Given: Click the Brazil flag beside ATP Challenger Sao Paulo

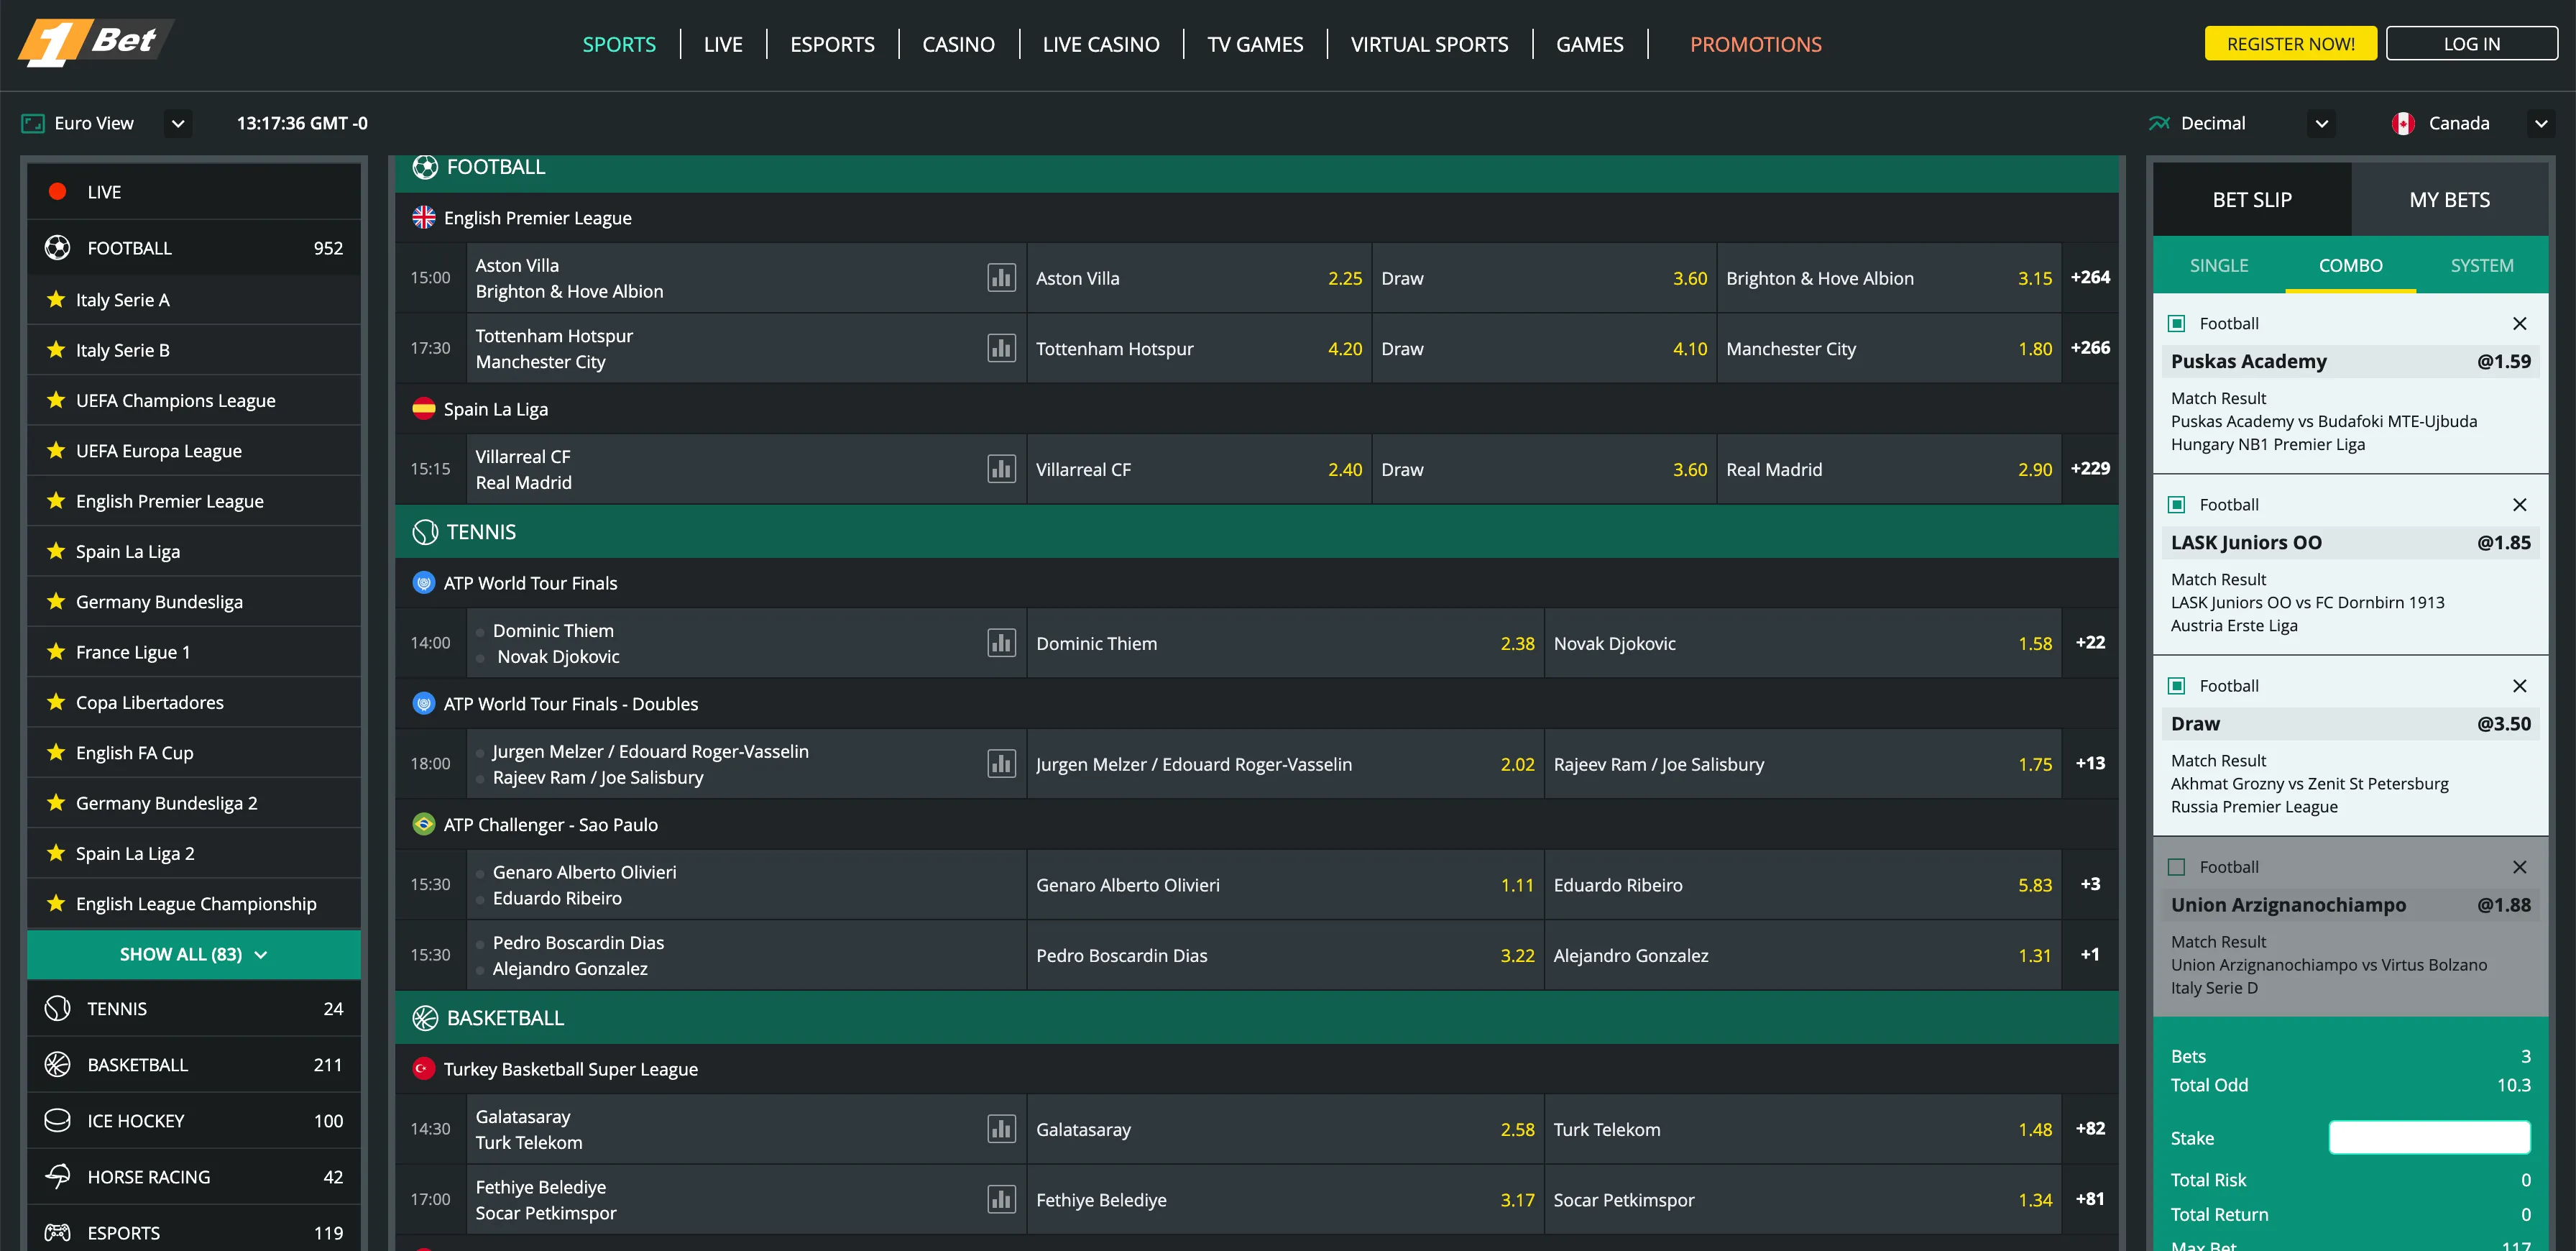Looking at the screenshot, I should coord(424,824).
